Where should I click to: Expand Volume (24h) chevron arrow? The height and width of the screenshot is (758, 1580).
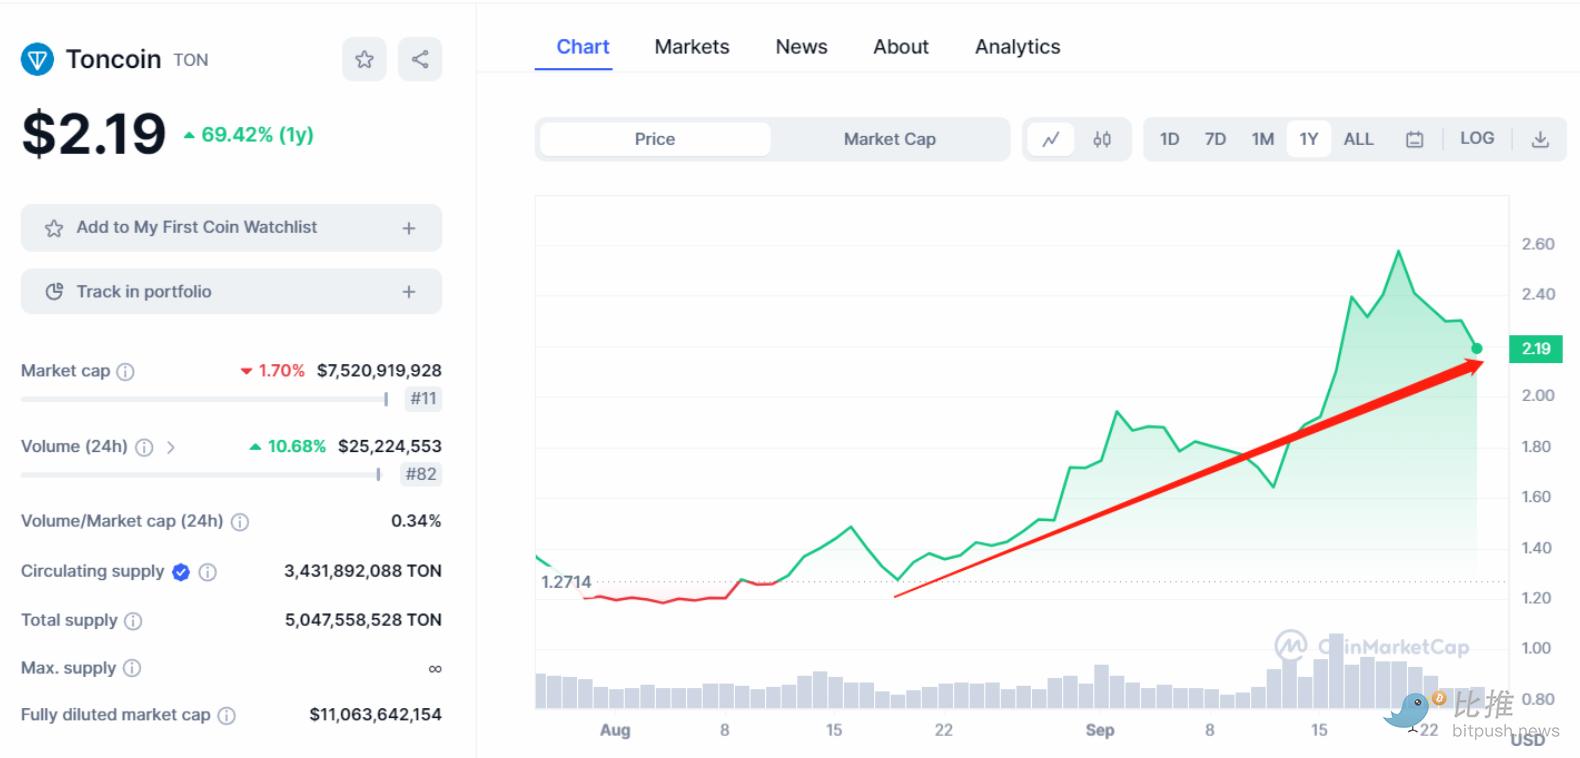(171, 448)
